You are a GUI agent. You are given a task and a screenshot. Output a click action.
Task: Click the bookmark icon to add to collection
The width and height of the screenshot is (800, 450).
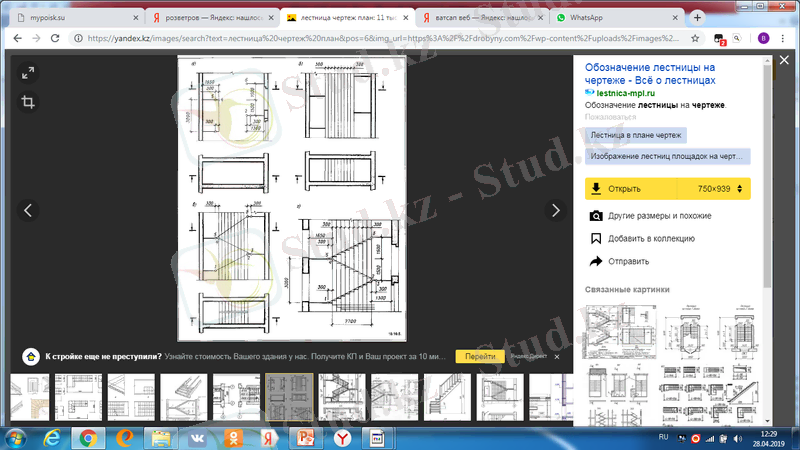click(596, 239)
